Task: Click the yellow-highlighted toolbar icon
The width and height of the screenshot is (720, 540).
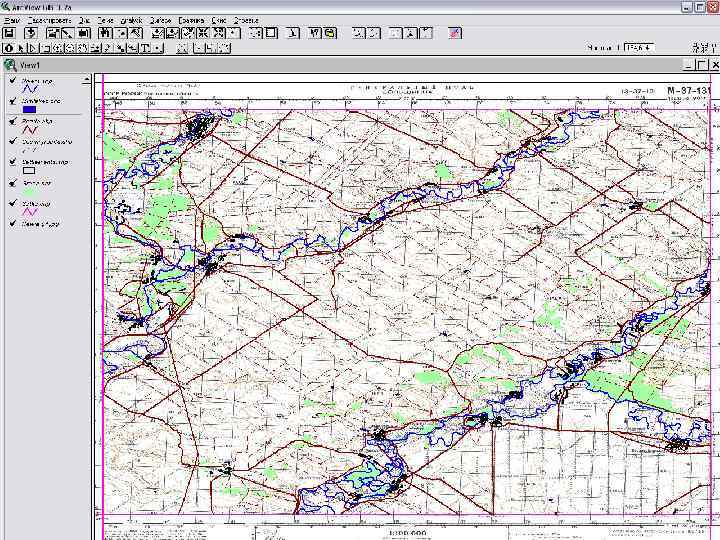Action: pyautogui.click(x=330, y=33)
